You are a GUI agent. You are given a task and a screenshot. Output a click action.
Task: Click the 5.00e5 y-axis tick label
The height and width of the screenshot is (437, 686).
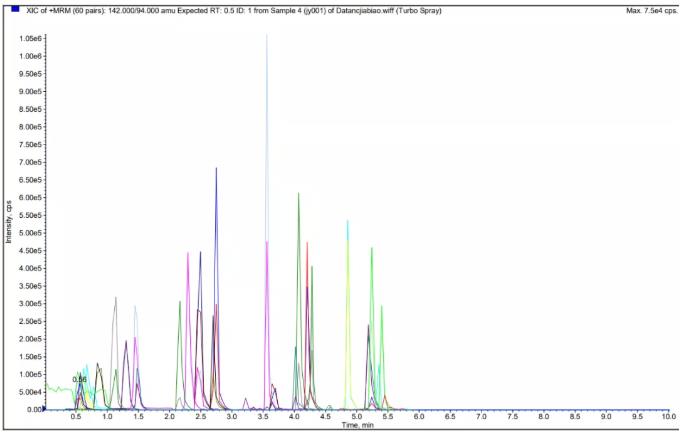pyautogui.click(x=26, y=233)
